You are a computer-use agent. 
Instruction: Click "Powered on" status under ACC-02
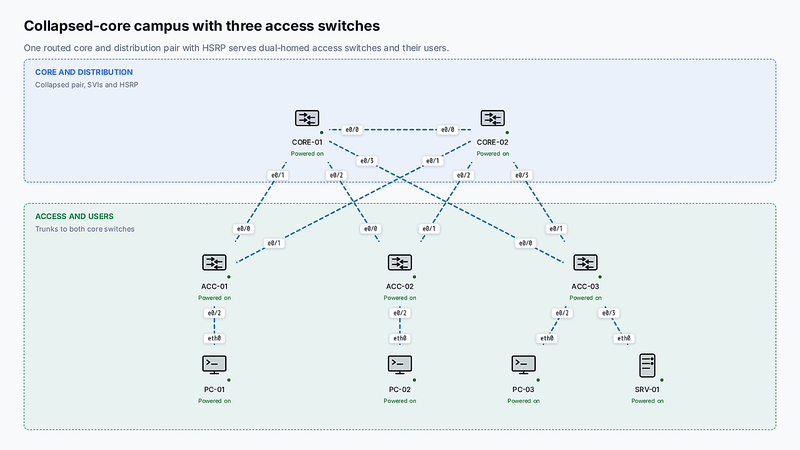pos(399,298)
